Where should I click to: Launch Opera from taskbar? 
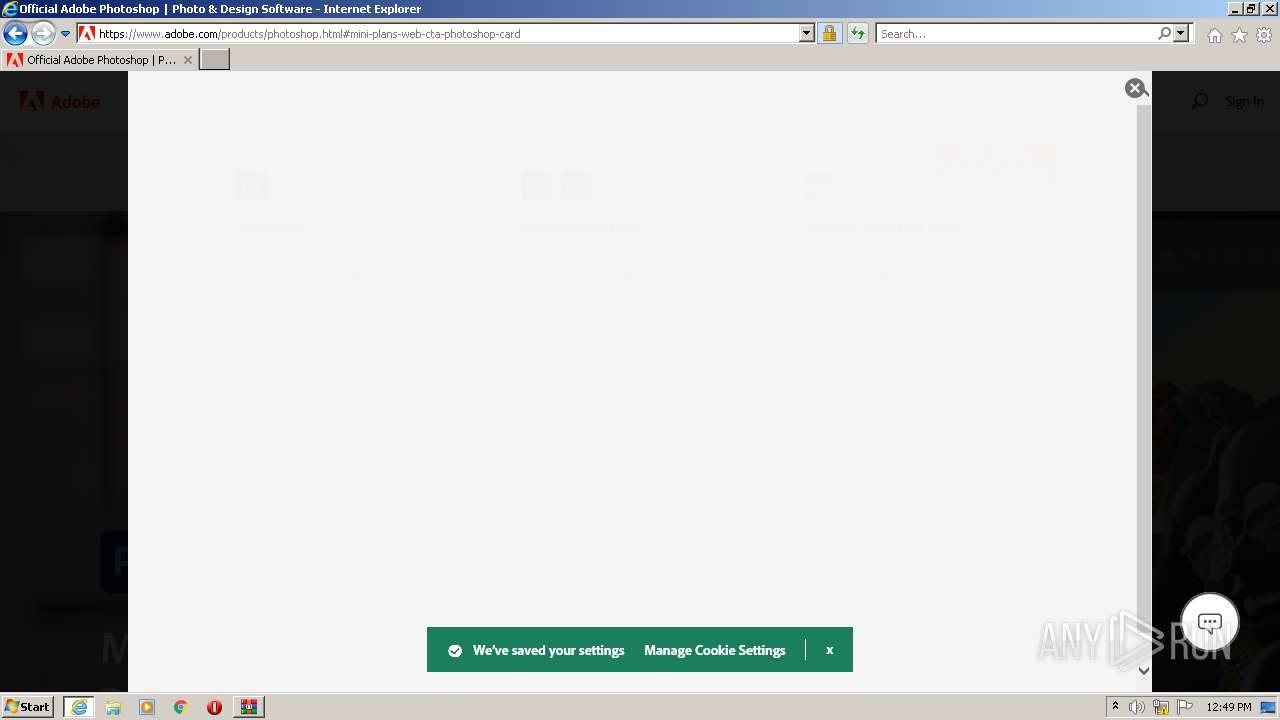pyautogui.click(x=214, y=707)
